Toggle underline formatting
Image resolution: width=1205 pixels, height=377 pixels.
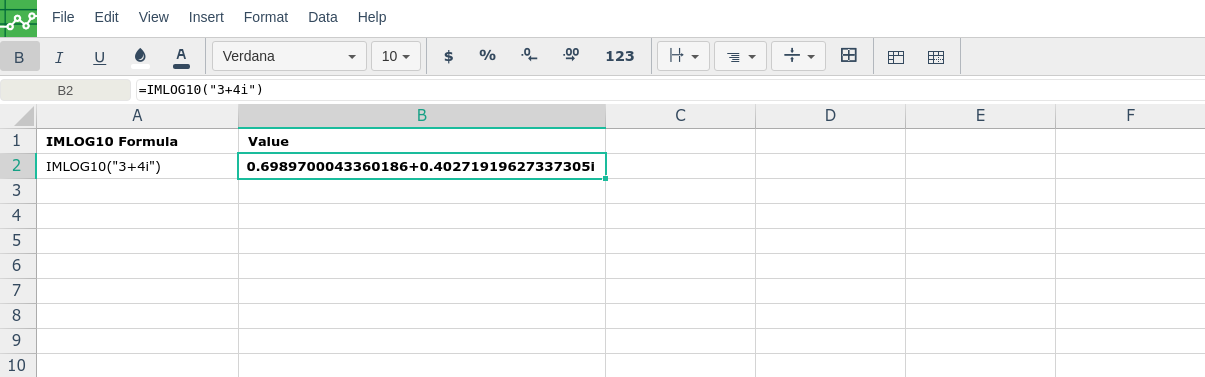tap(99, 56)
